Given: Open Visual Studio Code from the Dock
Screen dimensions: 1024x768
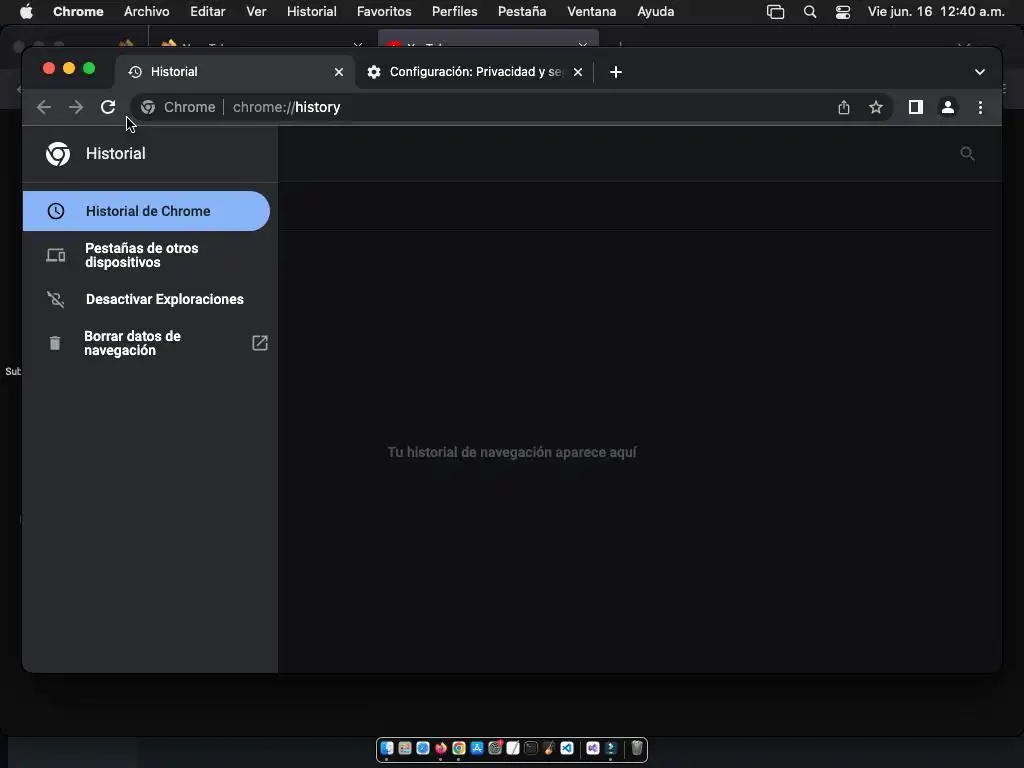Looking at the screenshot, I should point(567,748).
